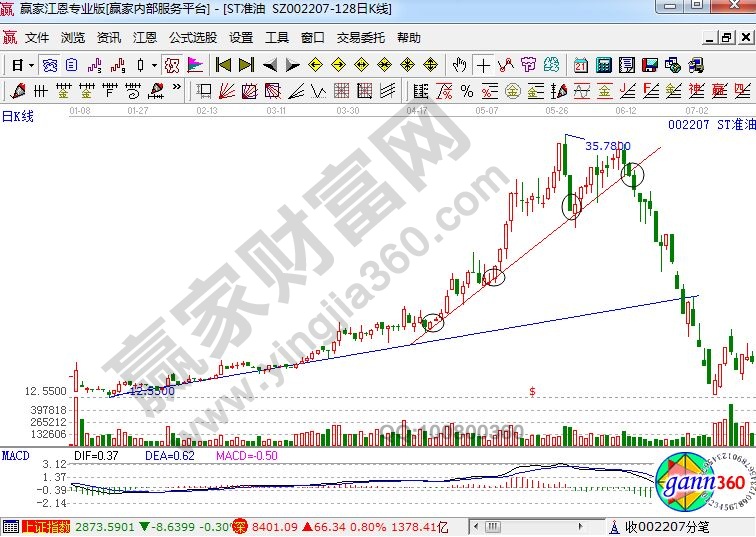
Task: Click the 002207 ST准油 stock name label
Action: coord(712,125)
